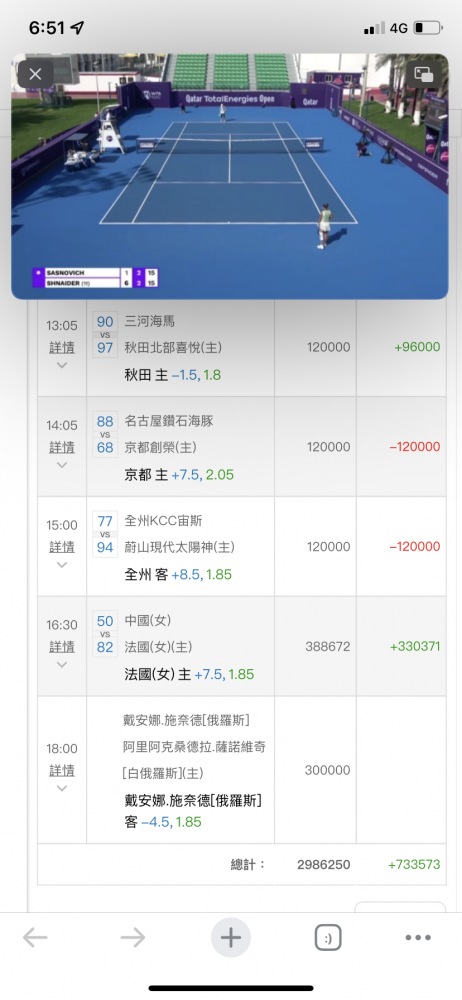Image resolution: width=462 pixels, height=1000 pixels.
Task: Open 詳情 link for the 18:00 match
Action: point(61,770)
